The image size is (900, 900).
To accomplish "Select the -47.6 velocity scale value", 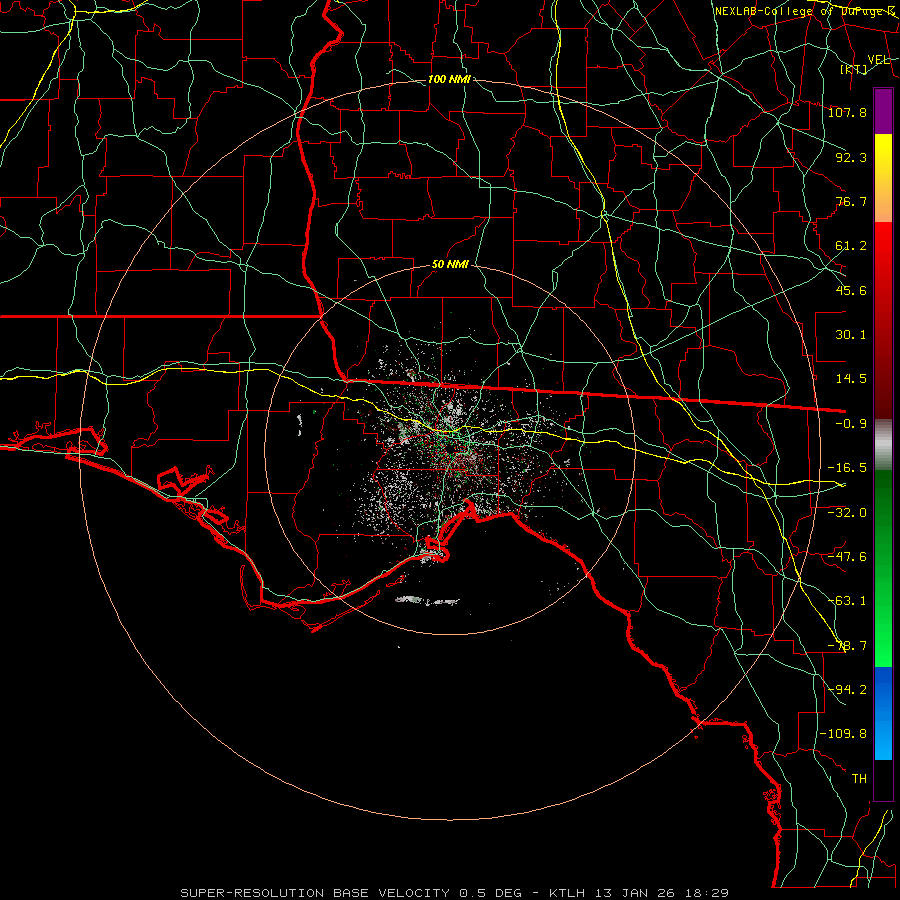I will pos(847,556).
